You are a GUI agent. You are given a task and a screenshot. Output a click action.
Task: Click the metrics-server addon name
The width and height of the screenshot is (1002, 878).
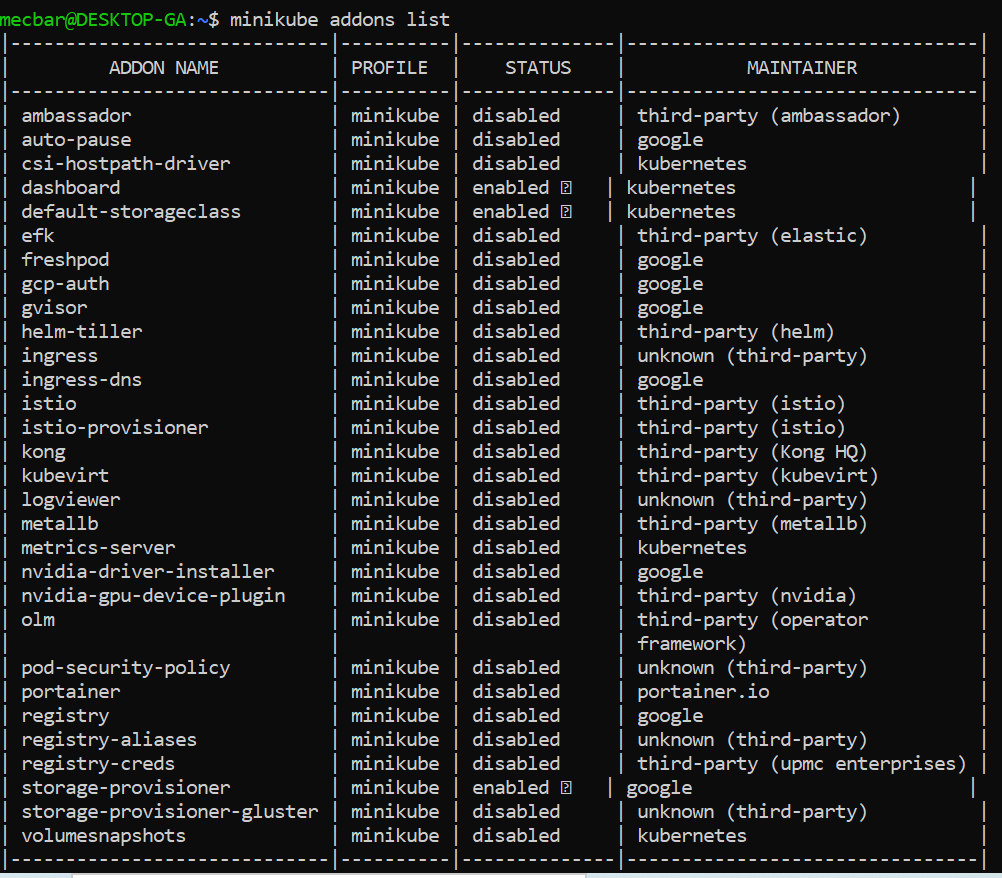click(98, 548)
